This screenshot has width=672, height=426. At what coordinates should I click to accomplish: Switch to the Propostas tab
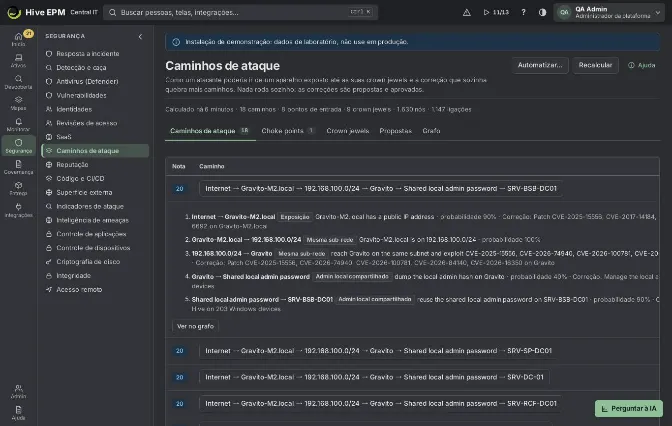[x=395, y=131]
